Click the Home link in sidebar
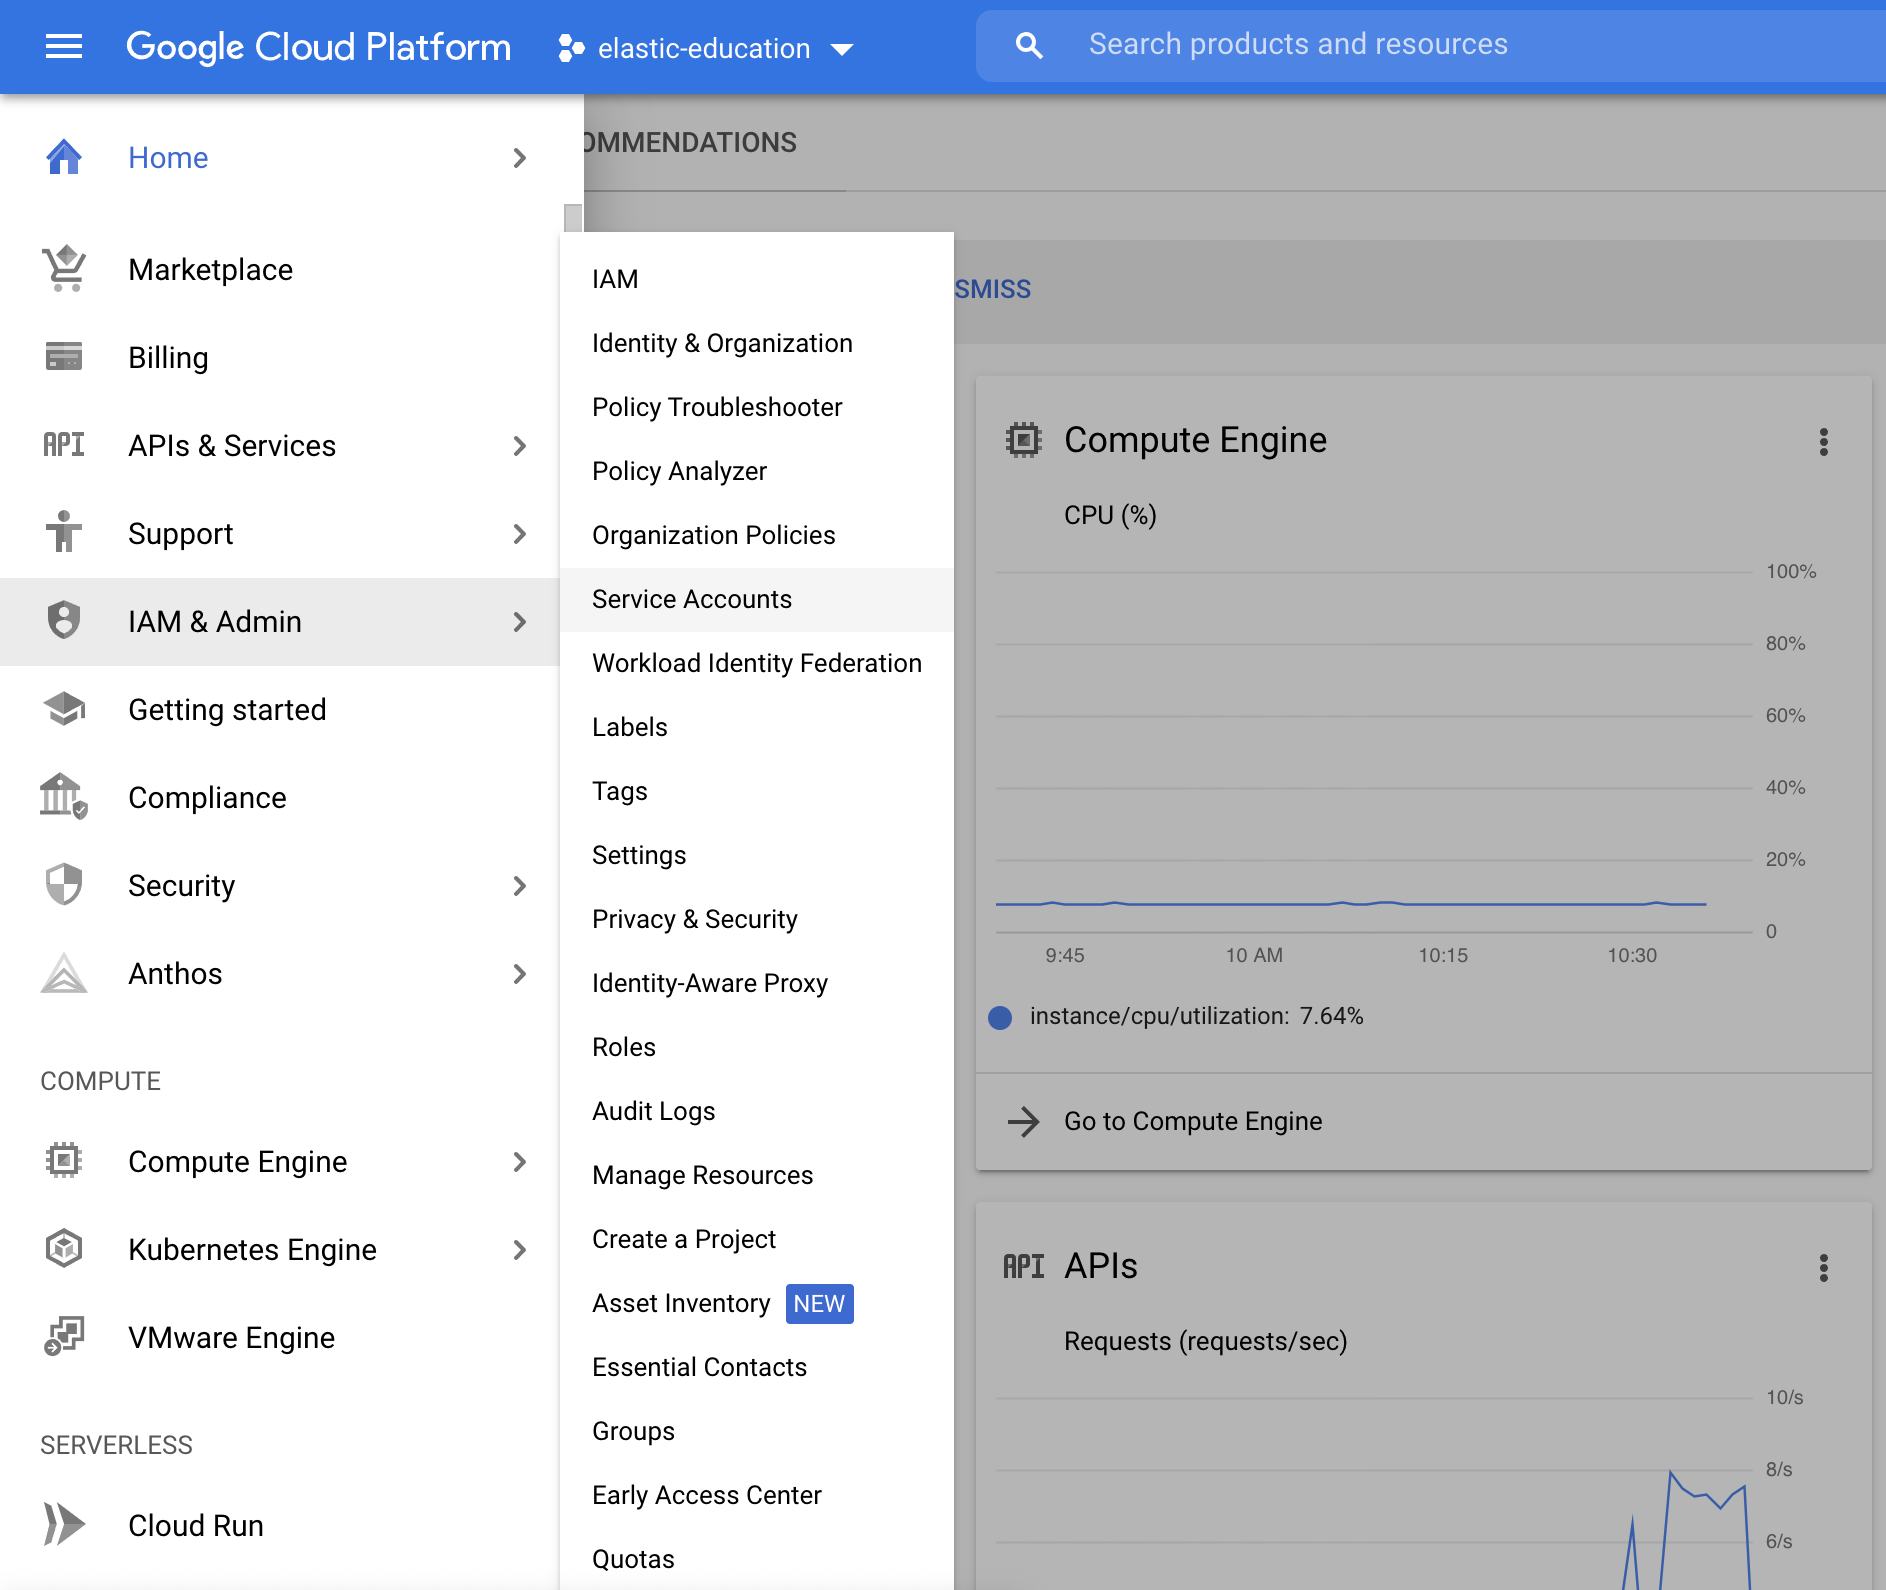Screen dimensions: 1886x1590 (x=168, y=157)
